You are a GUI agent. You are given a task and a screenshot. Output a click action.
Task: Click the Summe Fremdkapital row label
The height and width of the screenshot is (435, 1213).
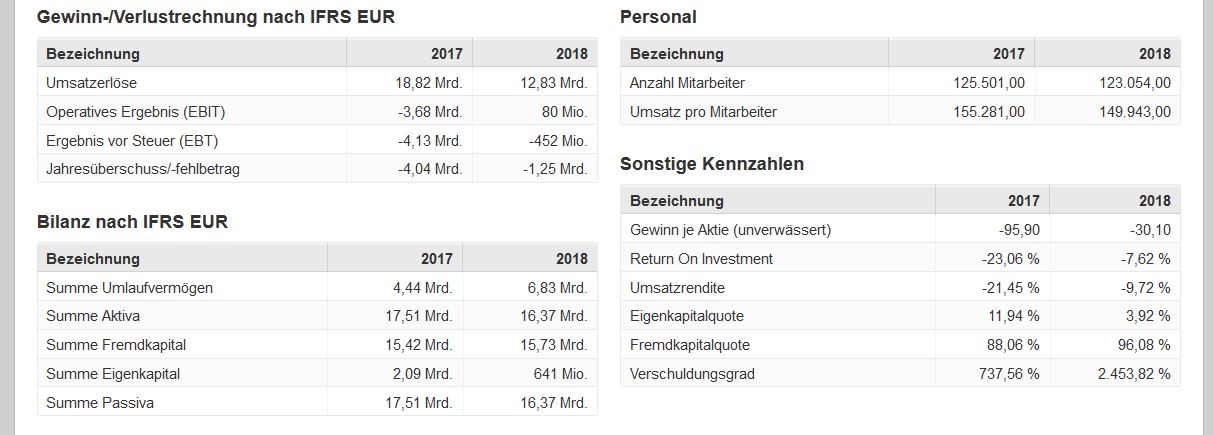pos(116,346)
